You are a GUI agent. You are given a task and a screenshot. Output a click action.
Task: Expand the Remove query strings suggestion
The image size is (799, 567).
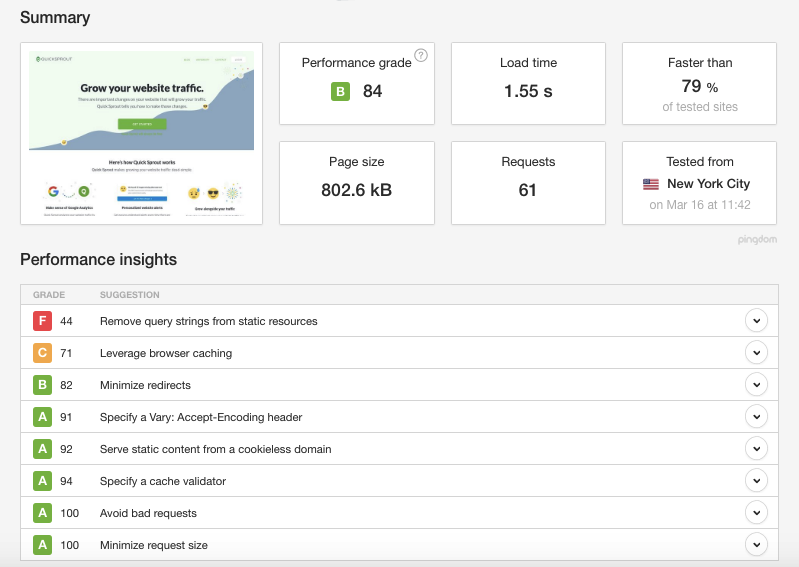pyautogui.click(x=756, y=320)
